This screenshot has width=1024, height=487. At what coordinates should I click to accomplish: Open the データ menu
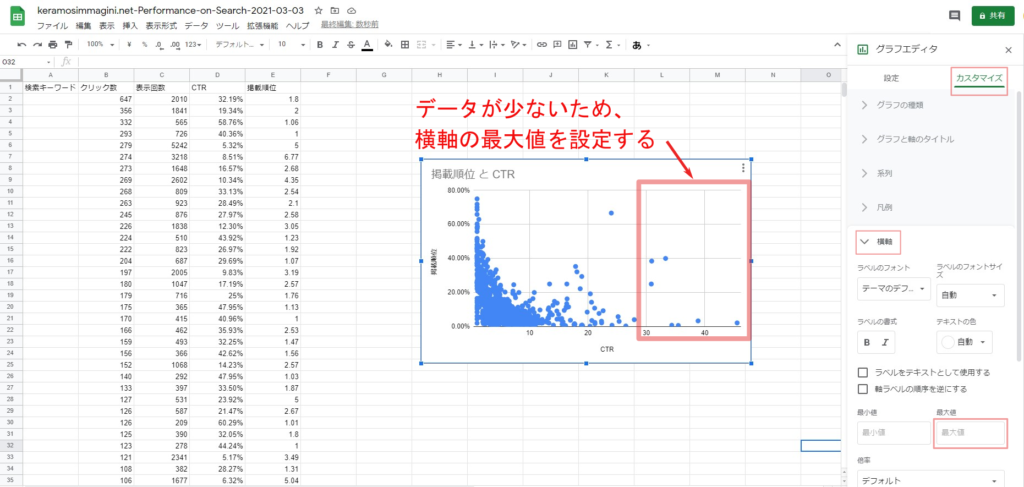[196, 25]
